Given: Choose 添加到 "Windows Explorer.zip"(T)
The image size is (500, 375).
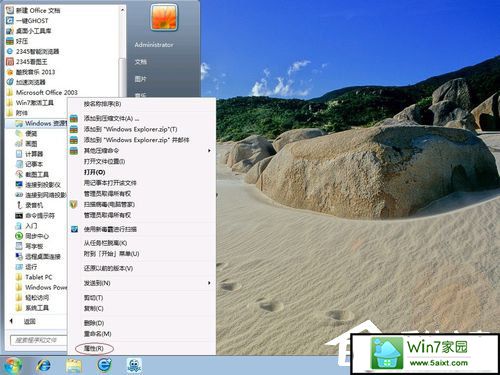Looking at the screenshot, I should pos(130,129).
